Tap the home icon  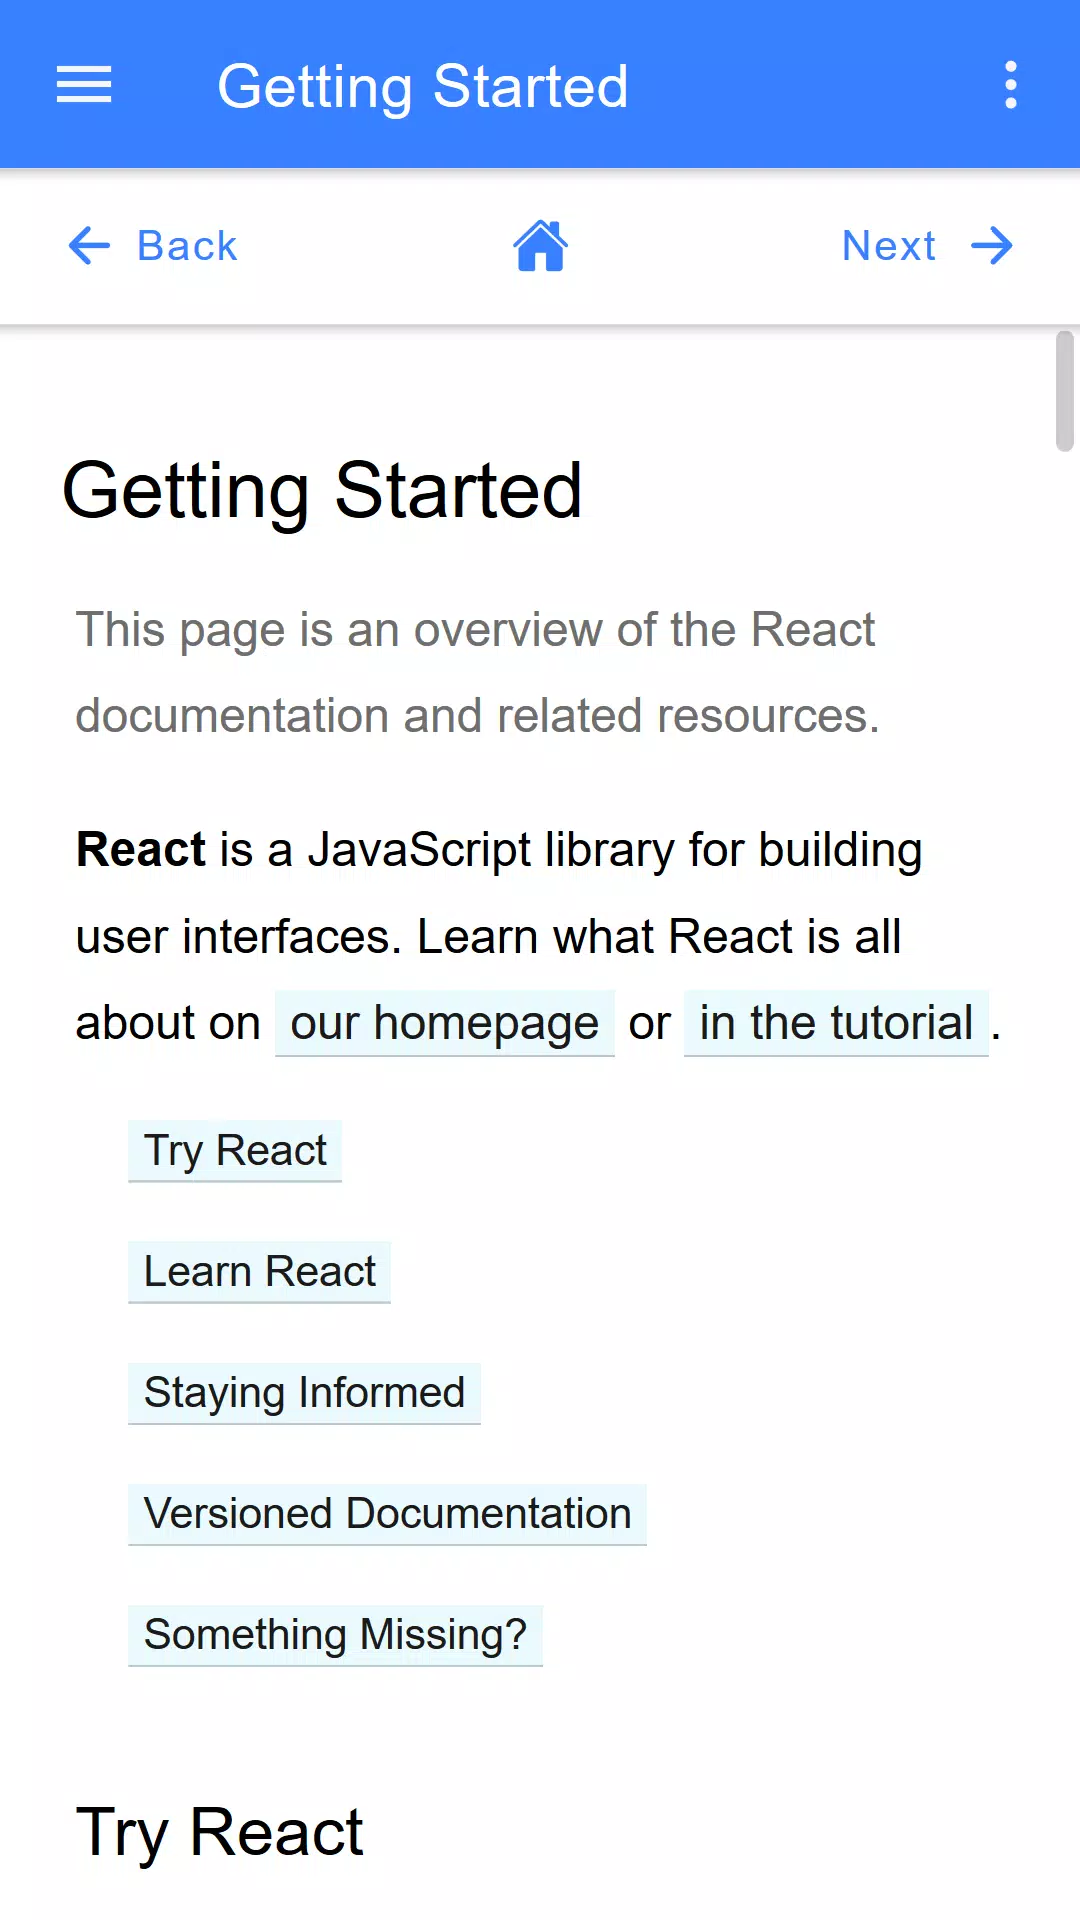point(540,246)
